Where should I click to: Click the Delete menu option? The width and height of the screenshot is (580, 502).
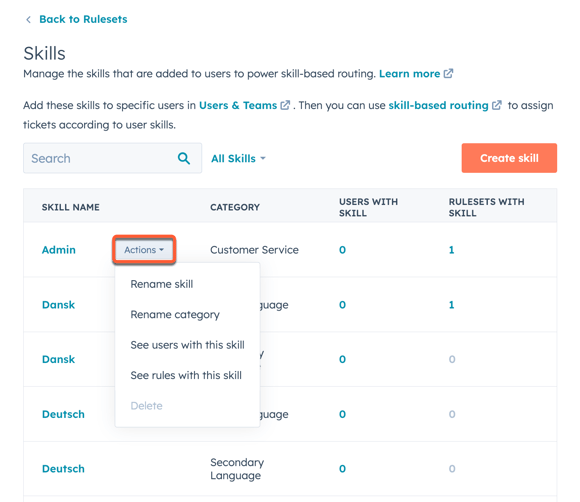coord(146,406)
